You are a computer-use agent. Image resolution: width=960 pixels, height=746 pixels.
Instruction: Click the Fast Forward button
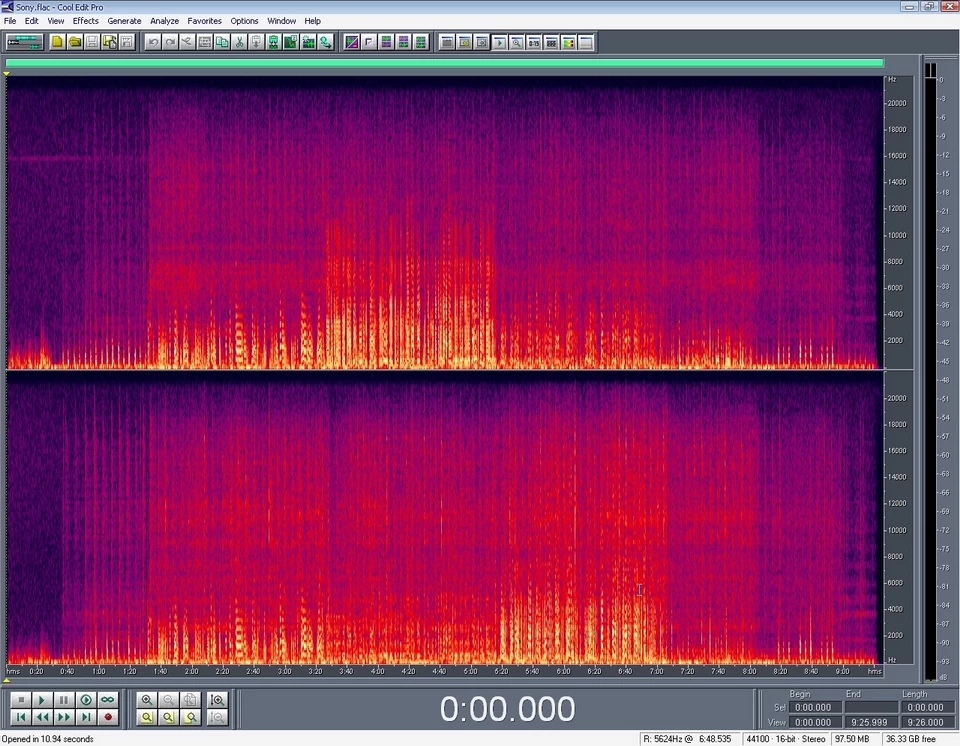tap(64, 717)
